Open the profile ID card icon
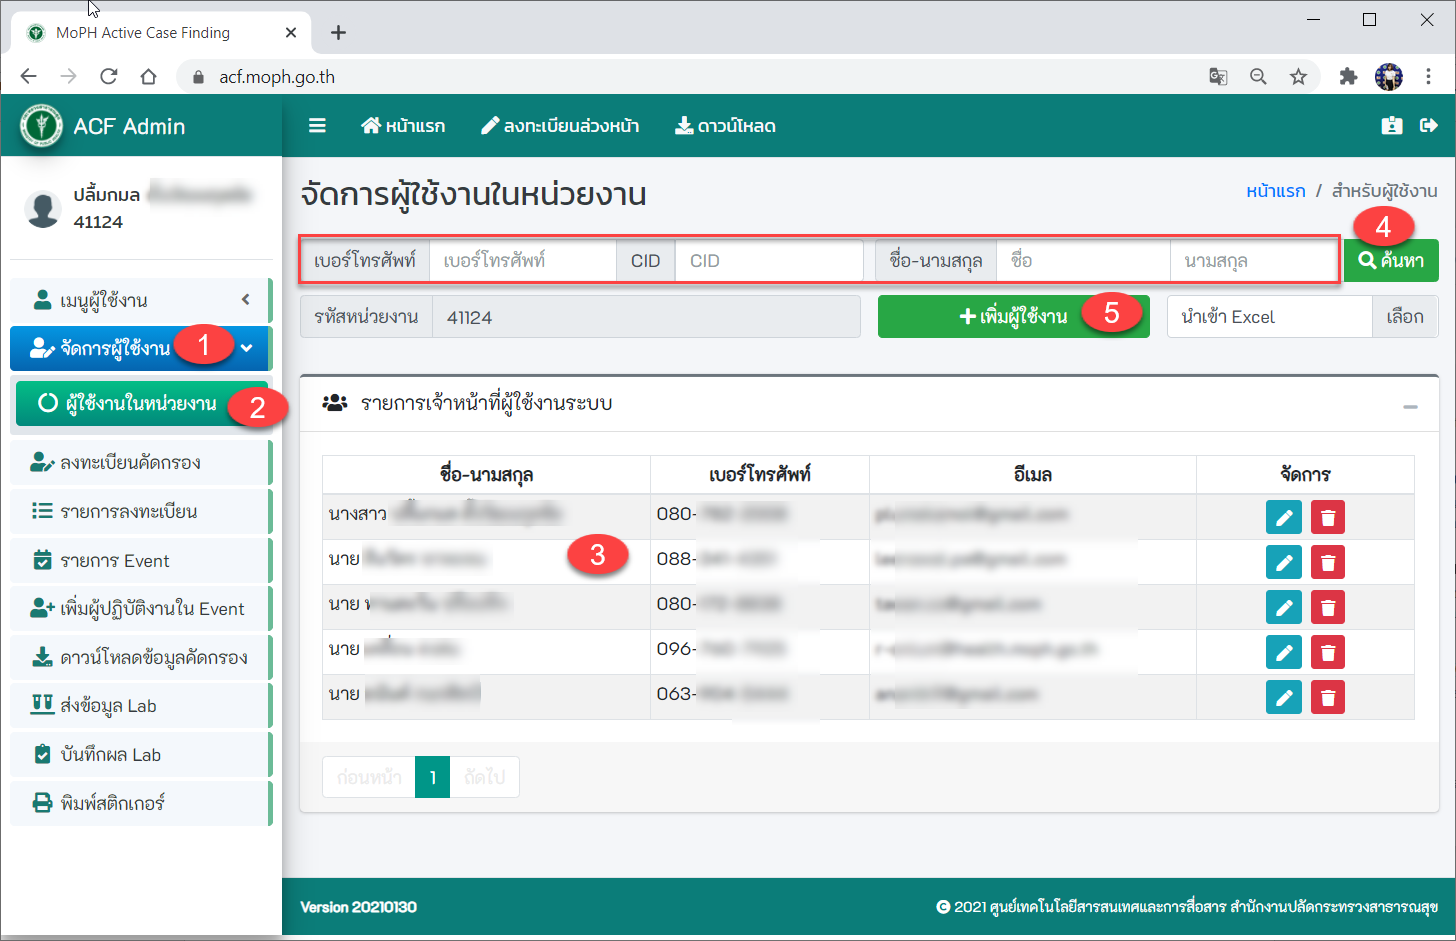 [1391, 125]
